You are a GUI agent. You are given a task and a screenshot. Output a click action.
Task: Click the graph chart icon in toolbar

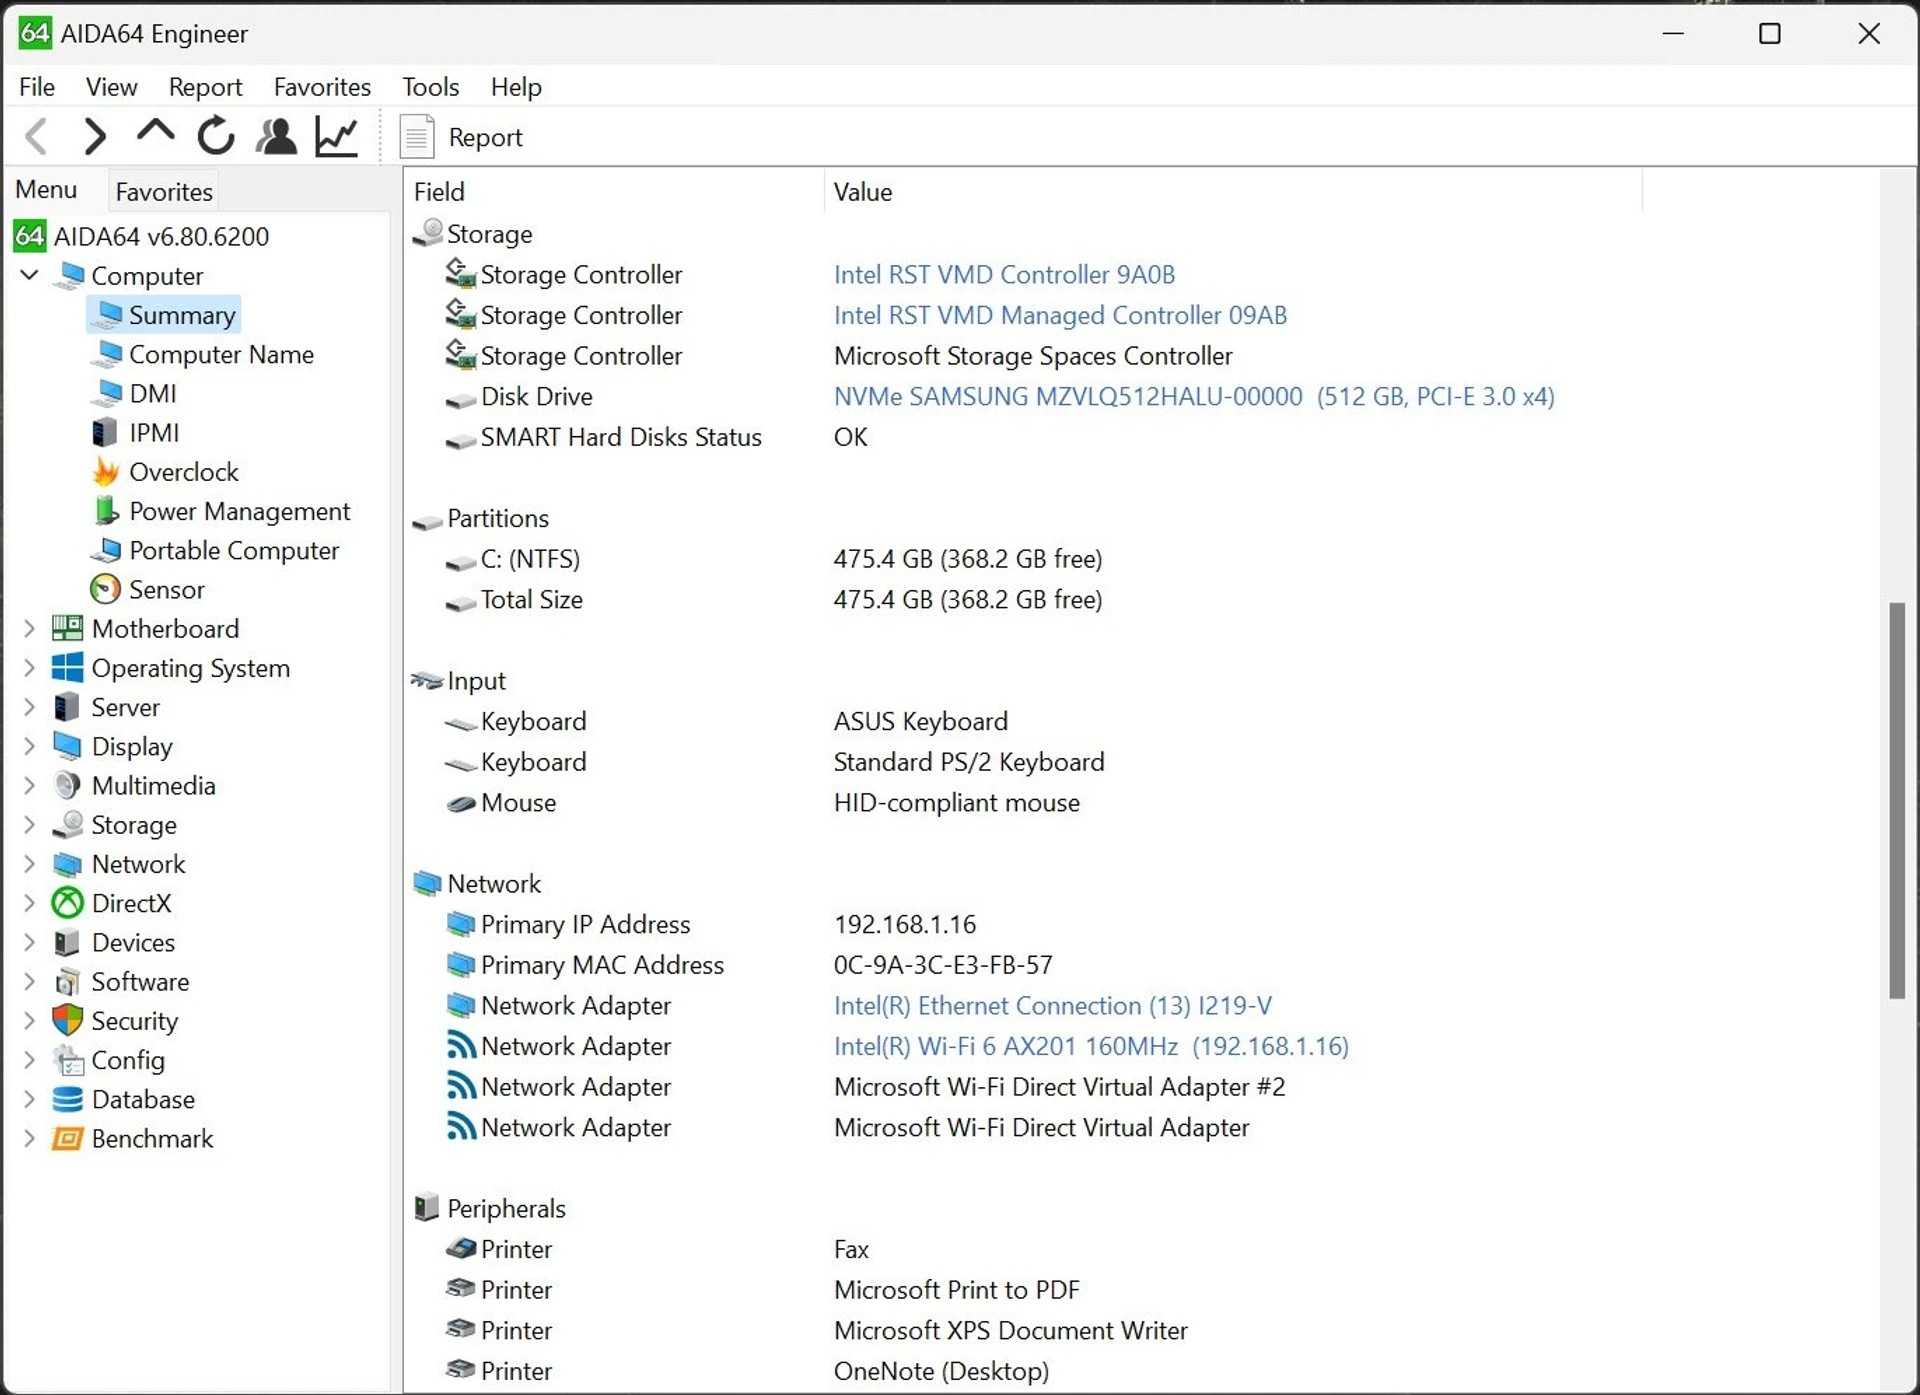tap(336, 136)
